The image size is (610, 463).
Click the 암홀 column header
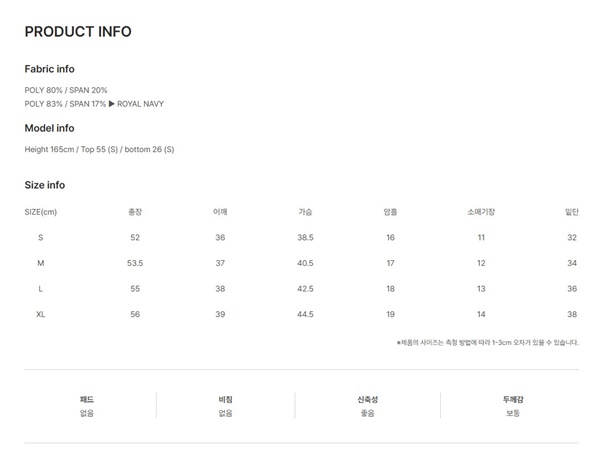point(390,211)
